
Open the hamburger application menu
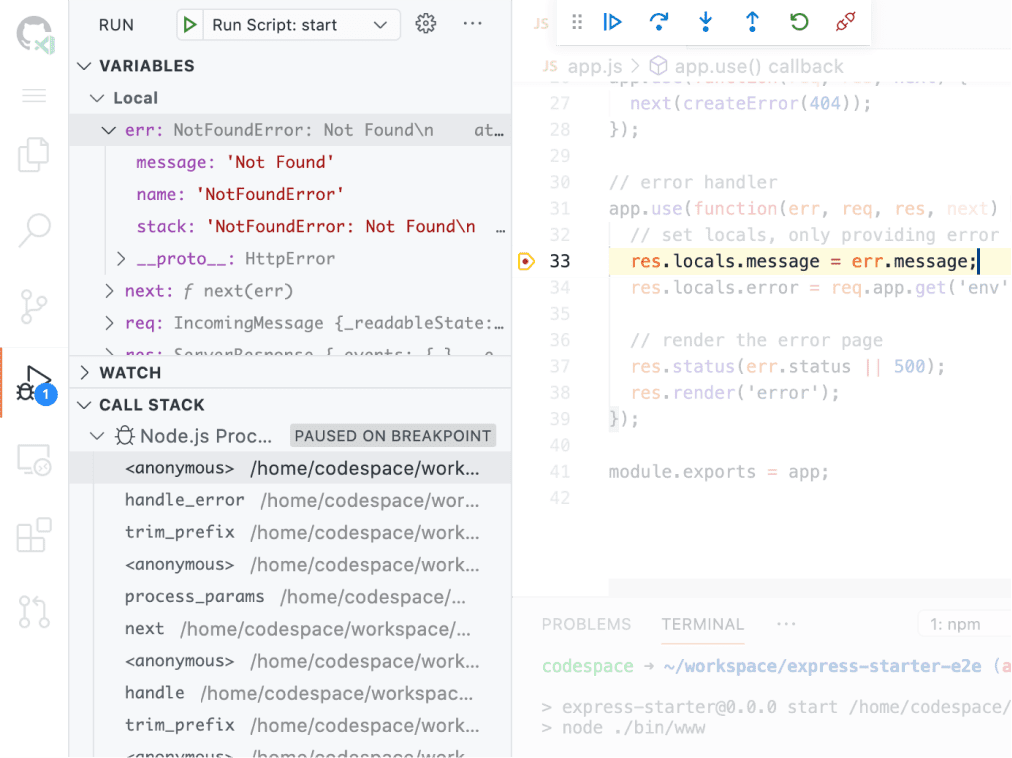[34, 96]
